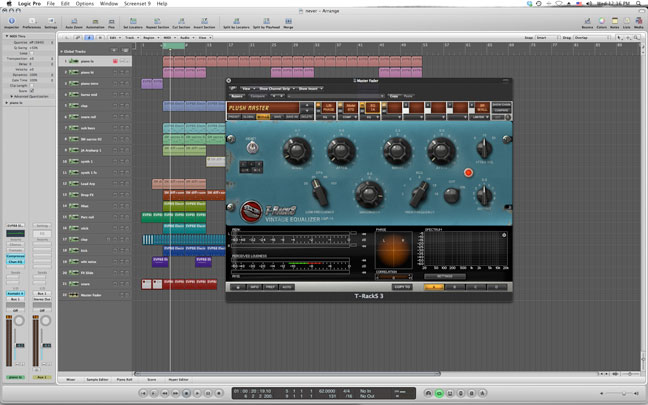The width and height of the screenshot is (648, 405).
Task: Click the Set Locators toolbar icon
Action: pos(133,21)
